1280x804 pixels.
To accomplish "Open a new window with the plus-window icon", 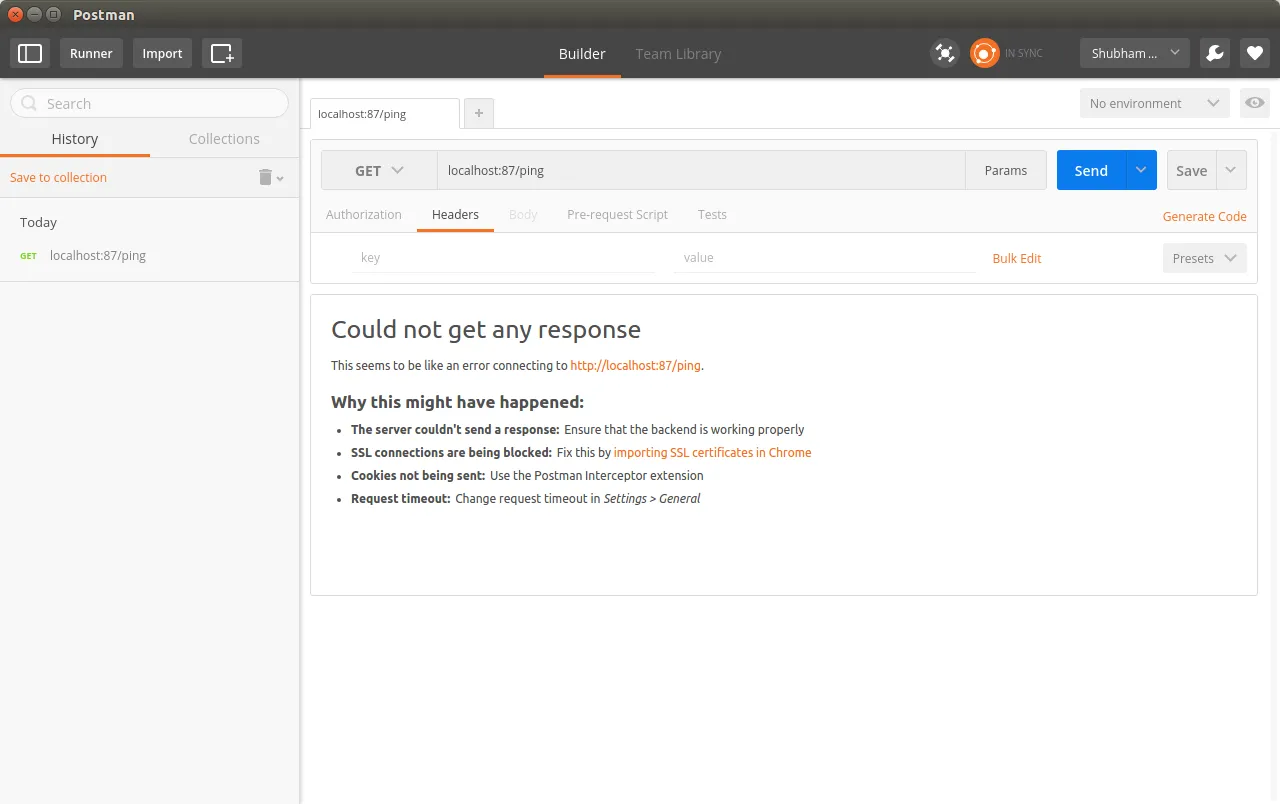I will pos(222,53).
